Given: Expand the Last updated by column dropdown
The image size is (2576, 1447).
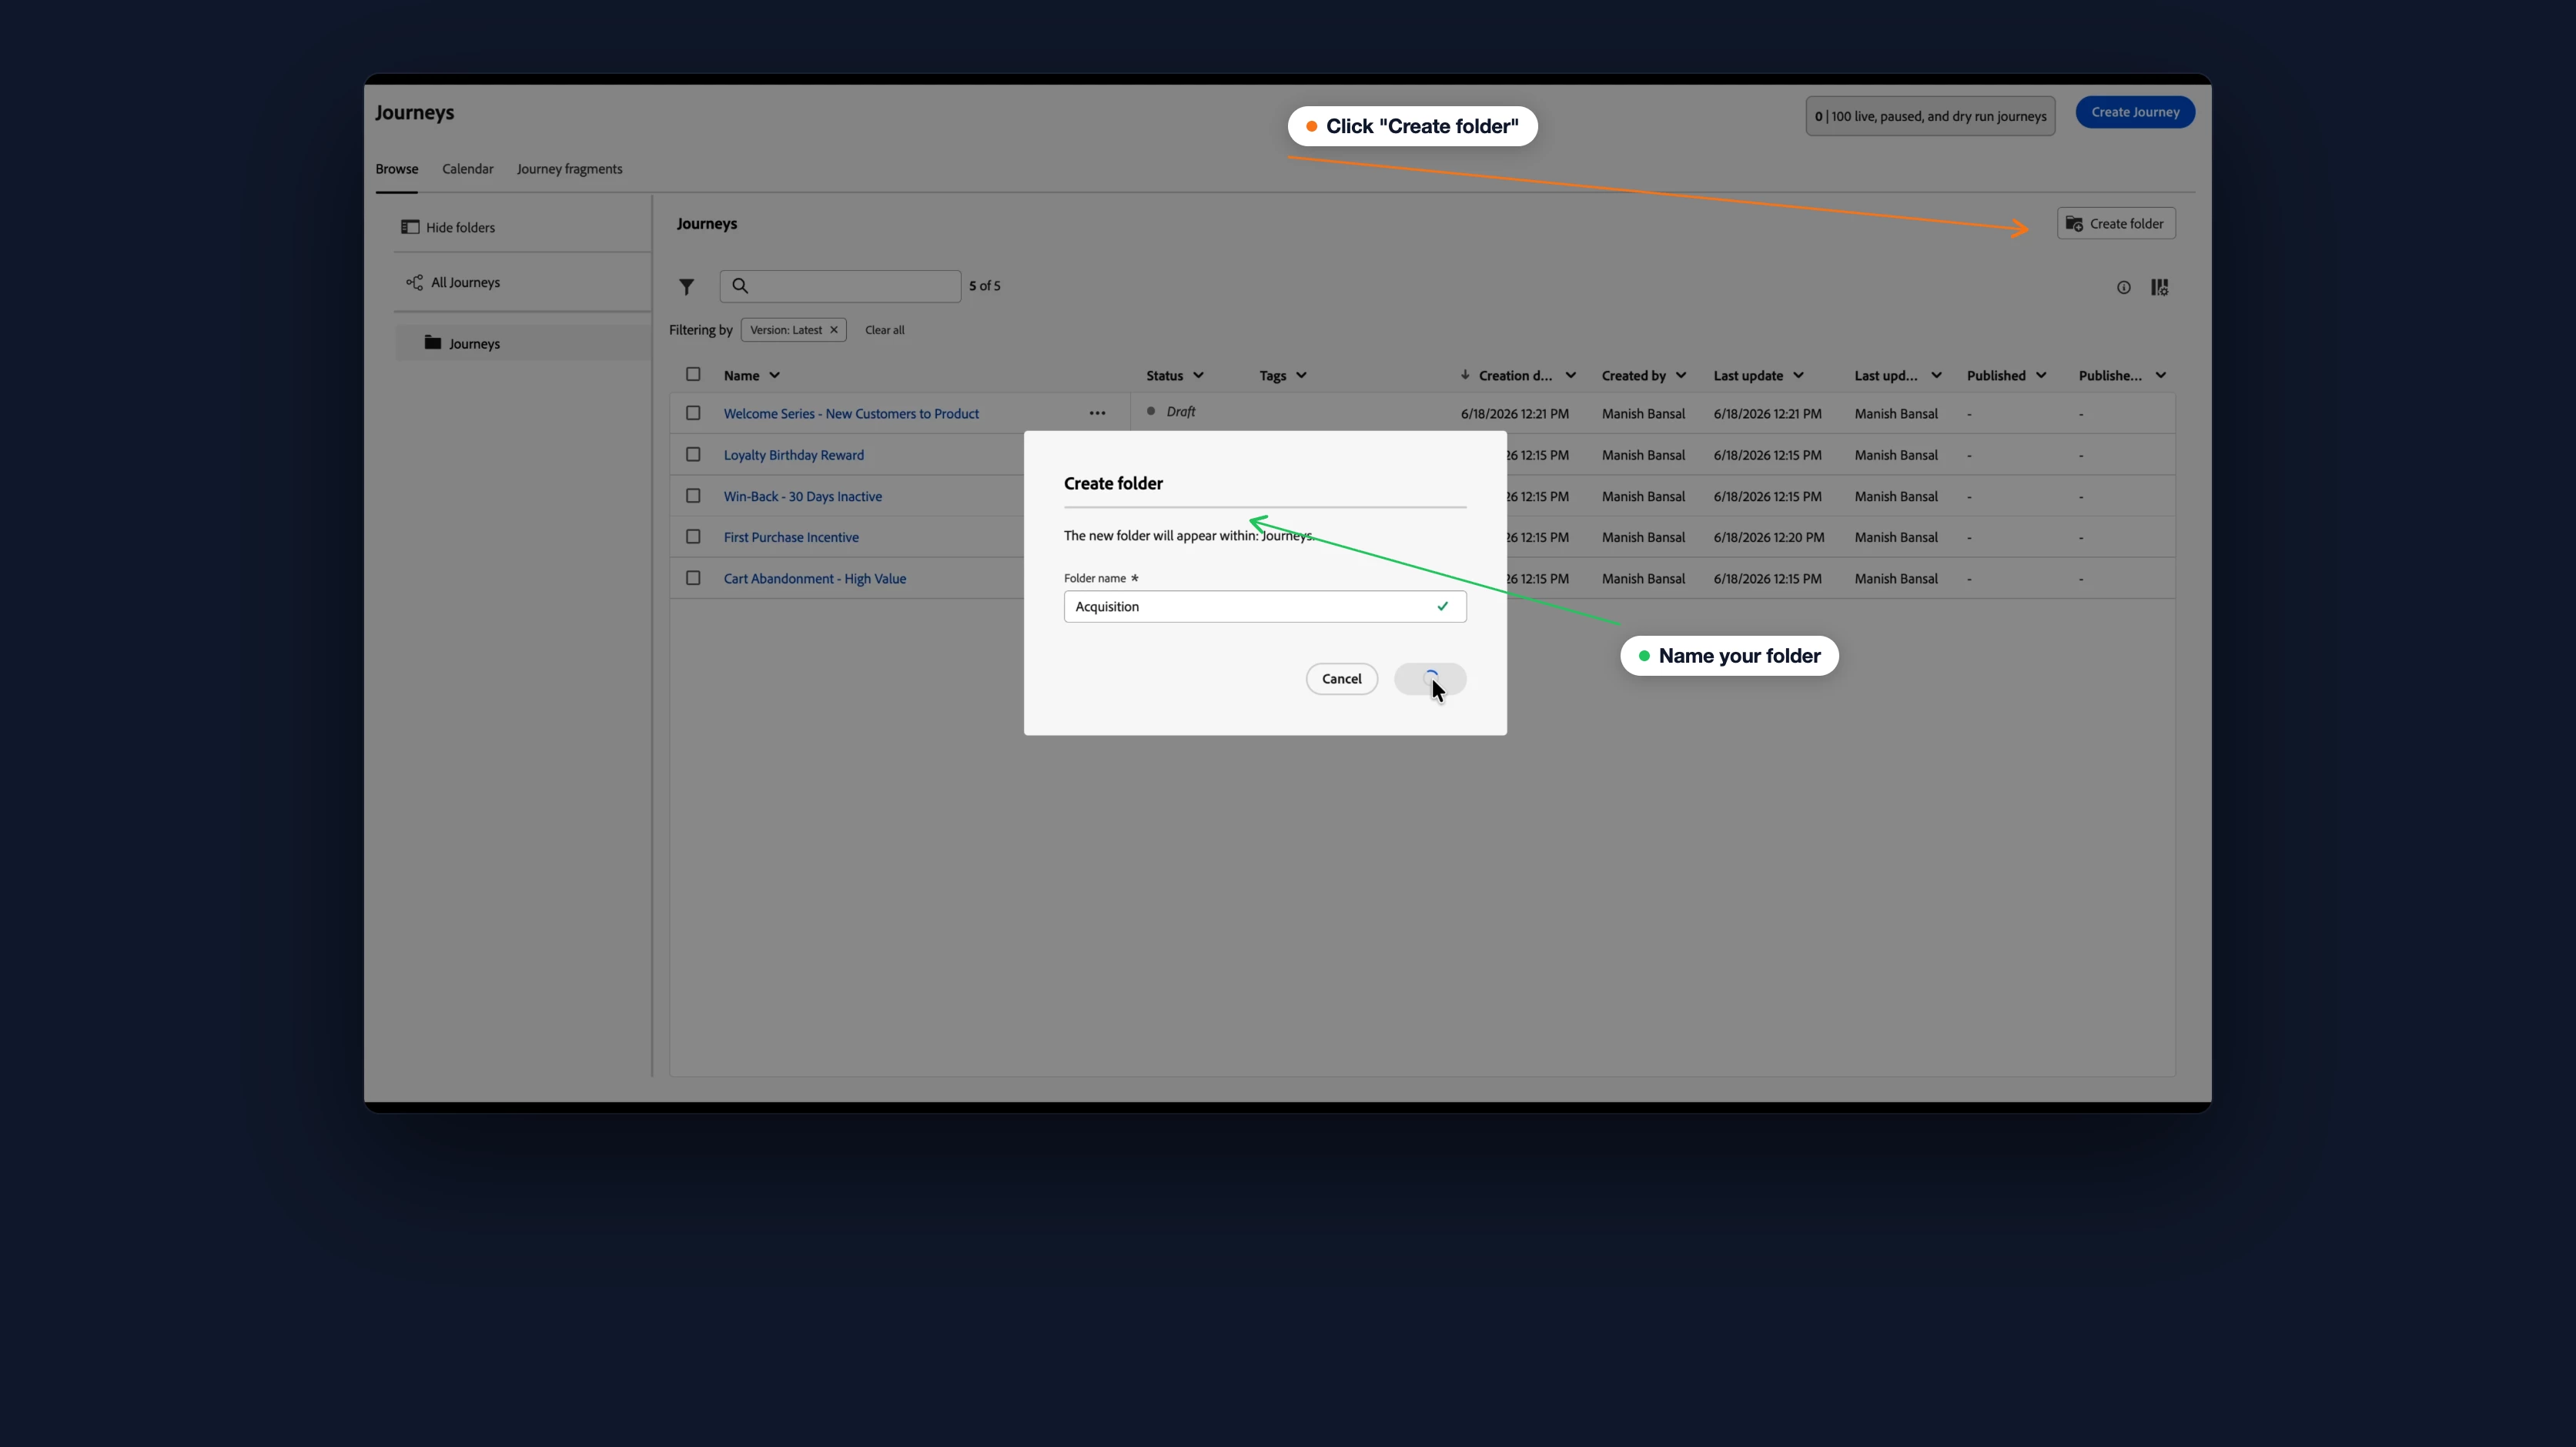Looking at the screenshot, I should tap(1936, 376).
